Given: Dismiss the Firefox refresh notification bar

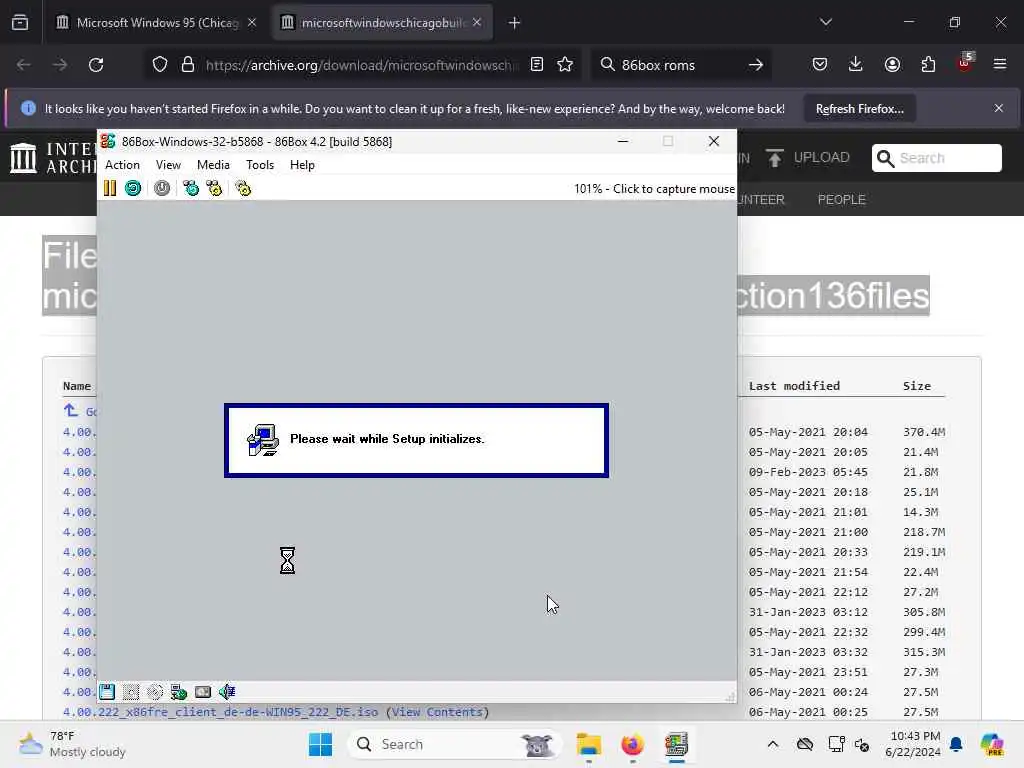Looking at the screenshot, I should click(999, 108).
